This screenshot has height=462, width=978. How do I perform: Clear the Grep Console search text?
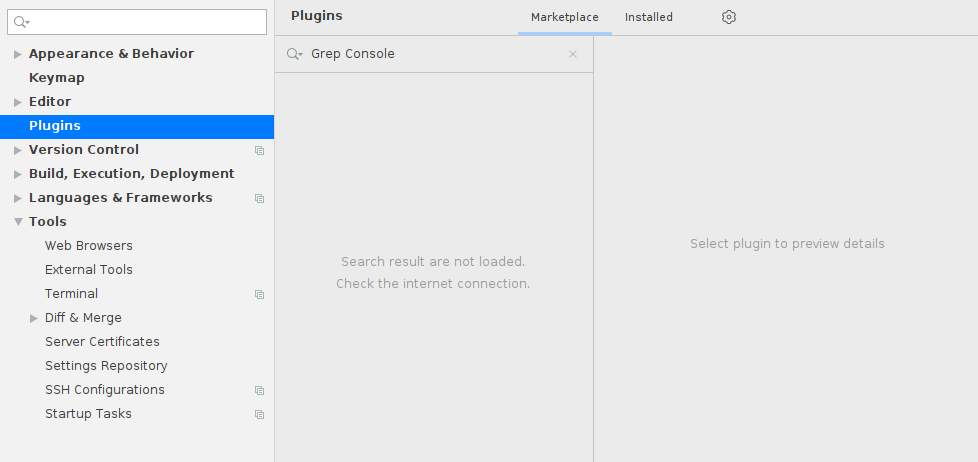click(573, 54)
